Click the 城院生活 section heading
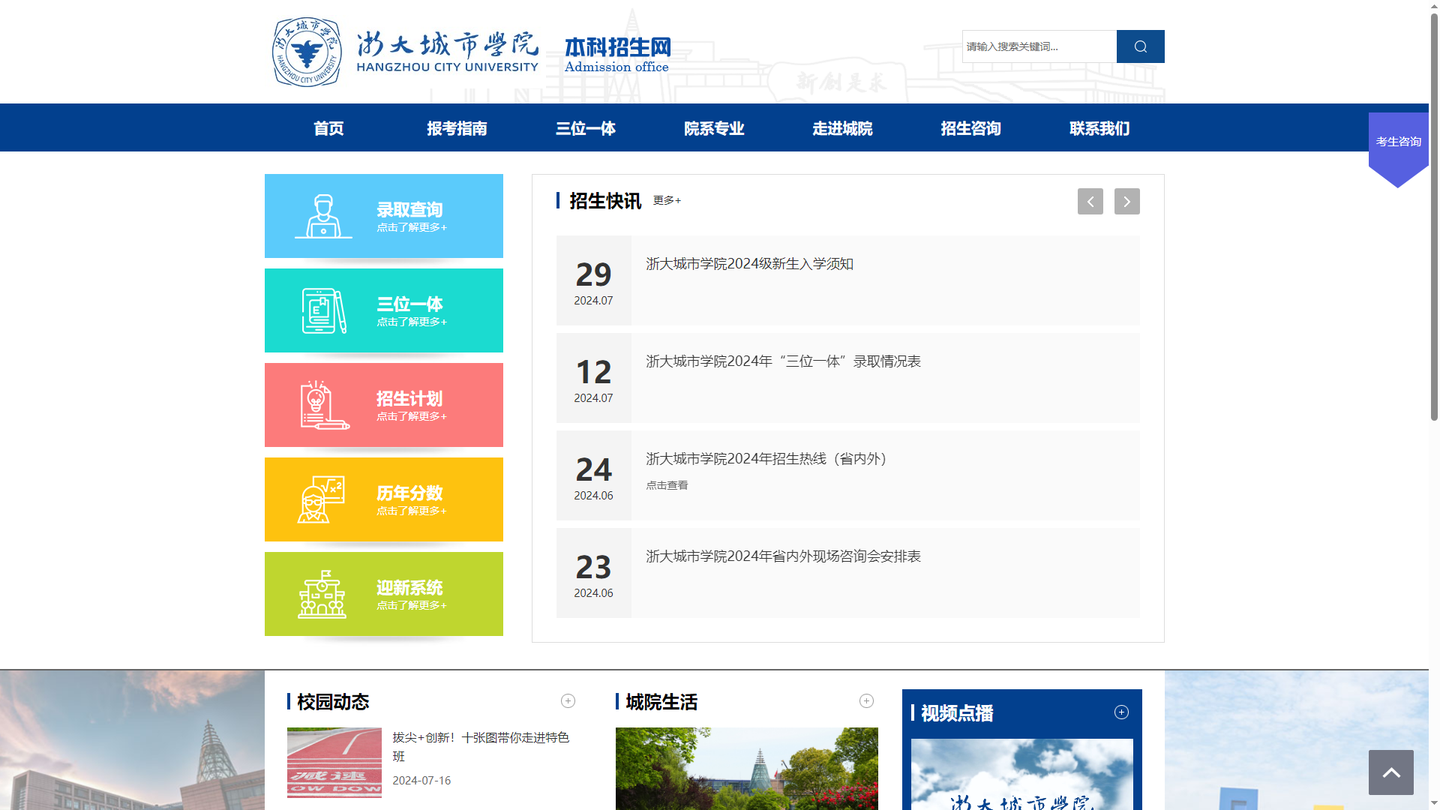Screen dimensions: 1440x810 coord(661,702)
